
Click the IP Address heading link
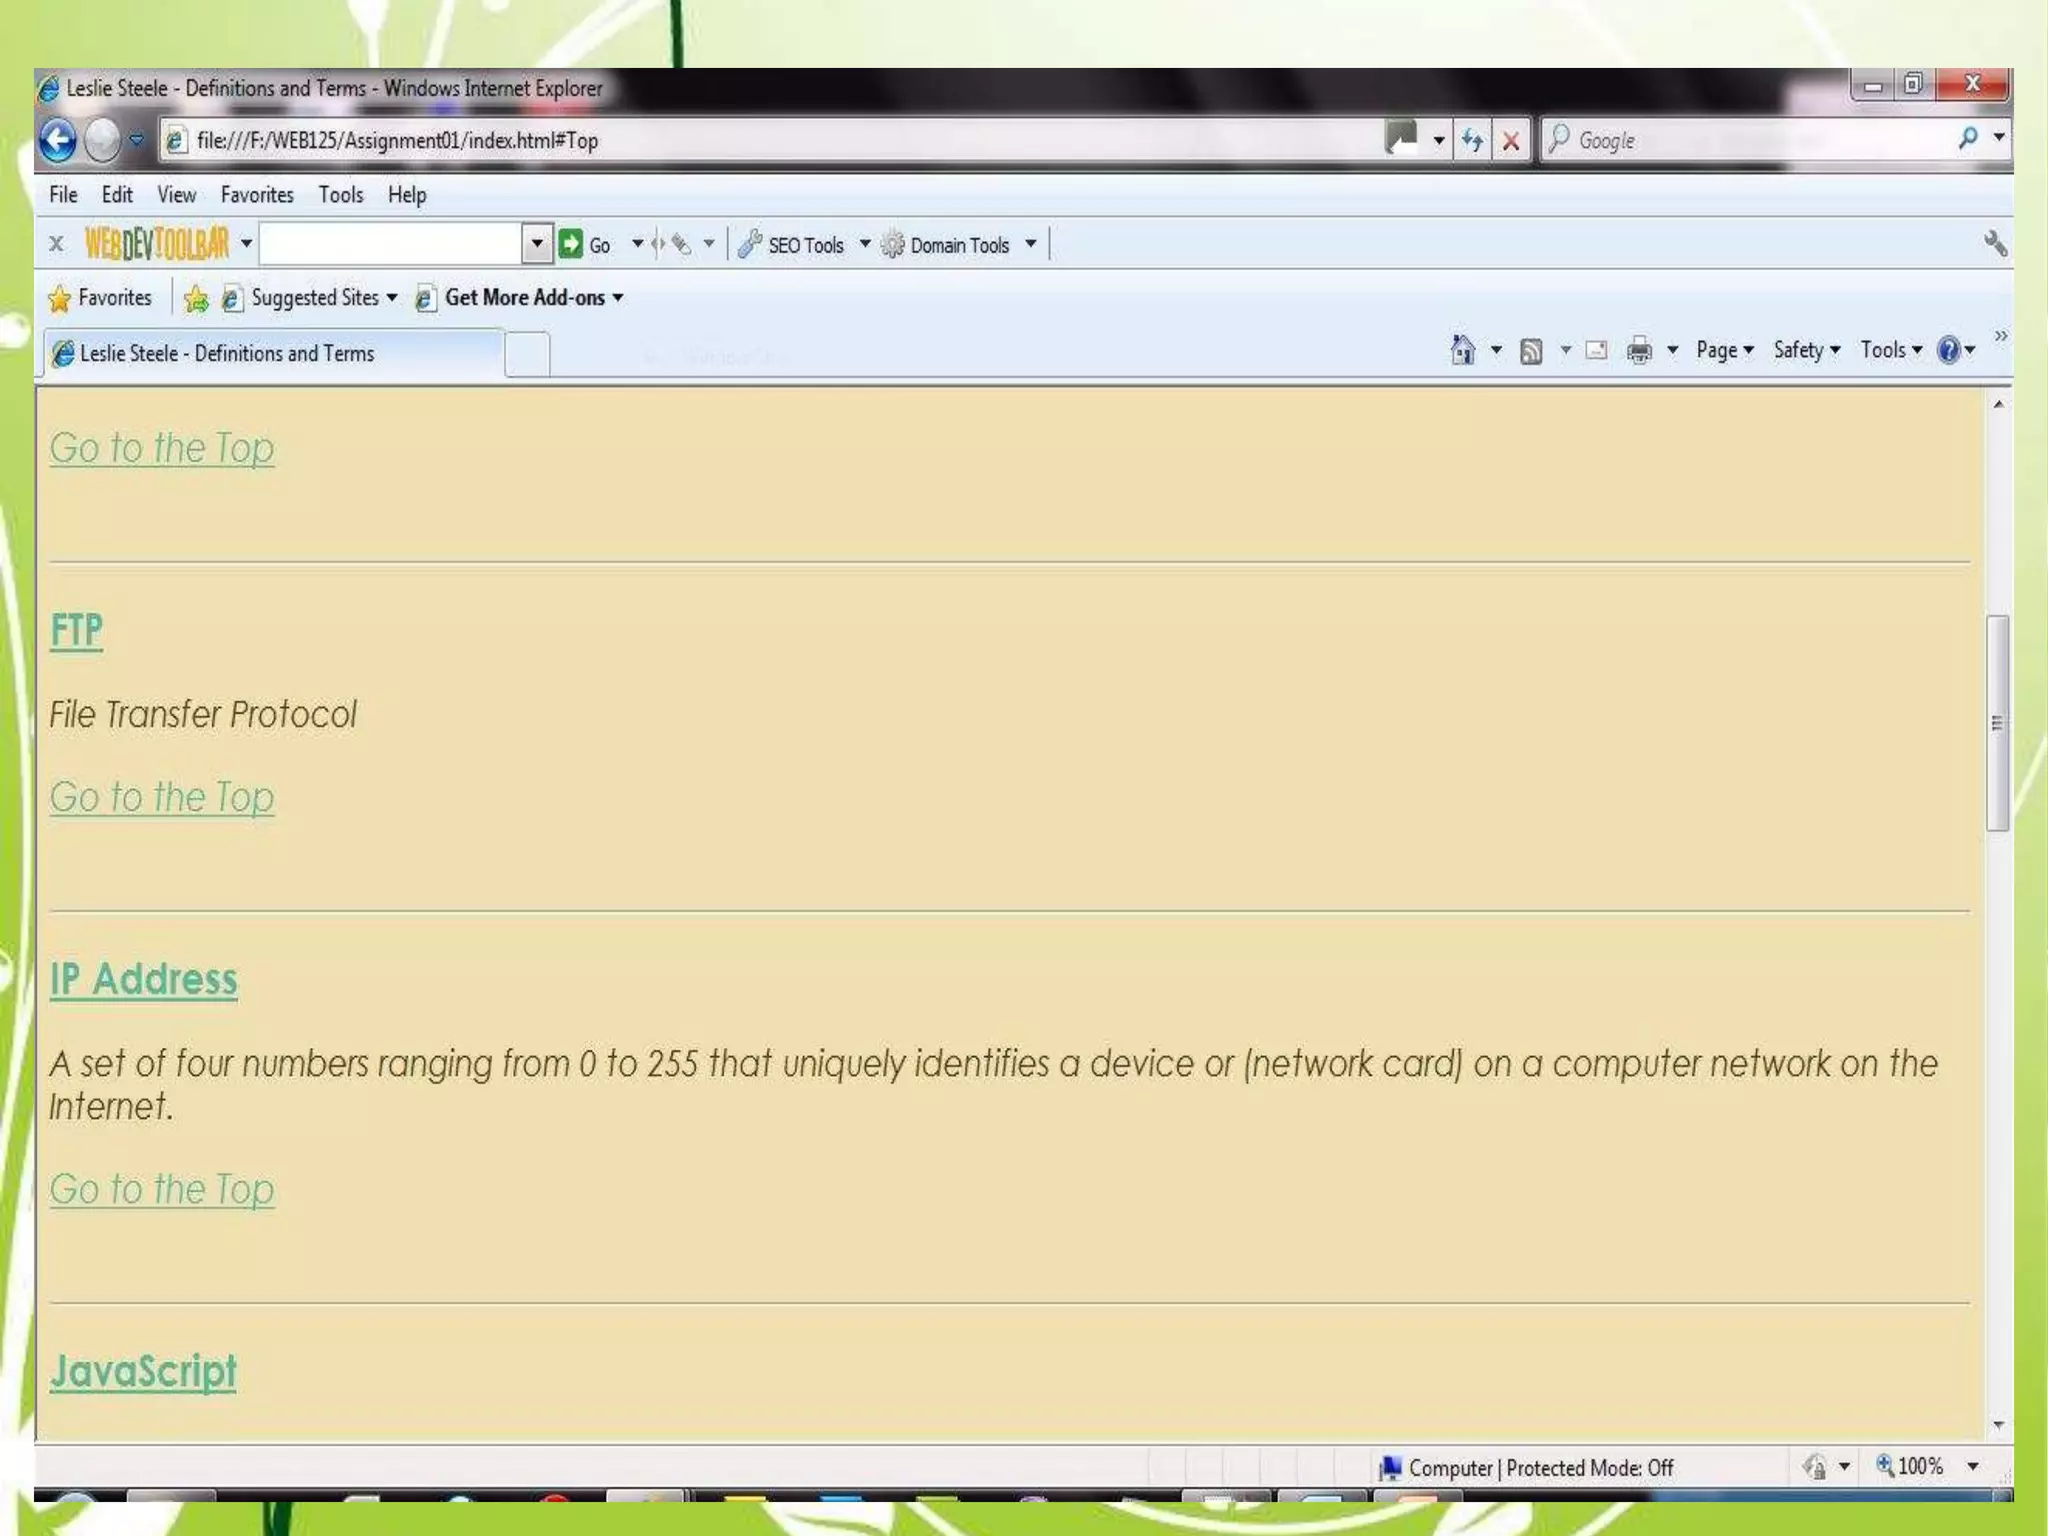144,979
